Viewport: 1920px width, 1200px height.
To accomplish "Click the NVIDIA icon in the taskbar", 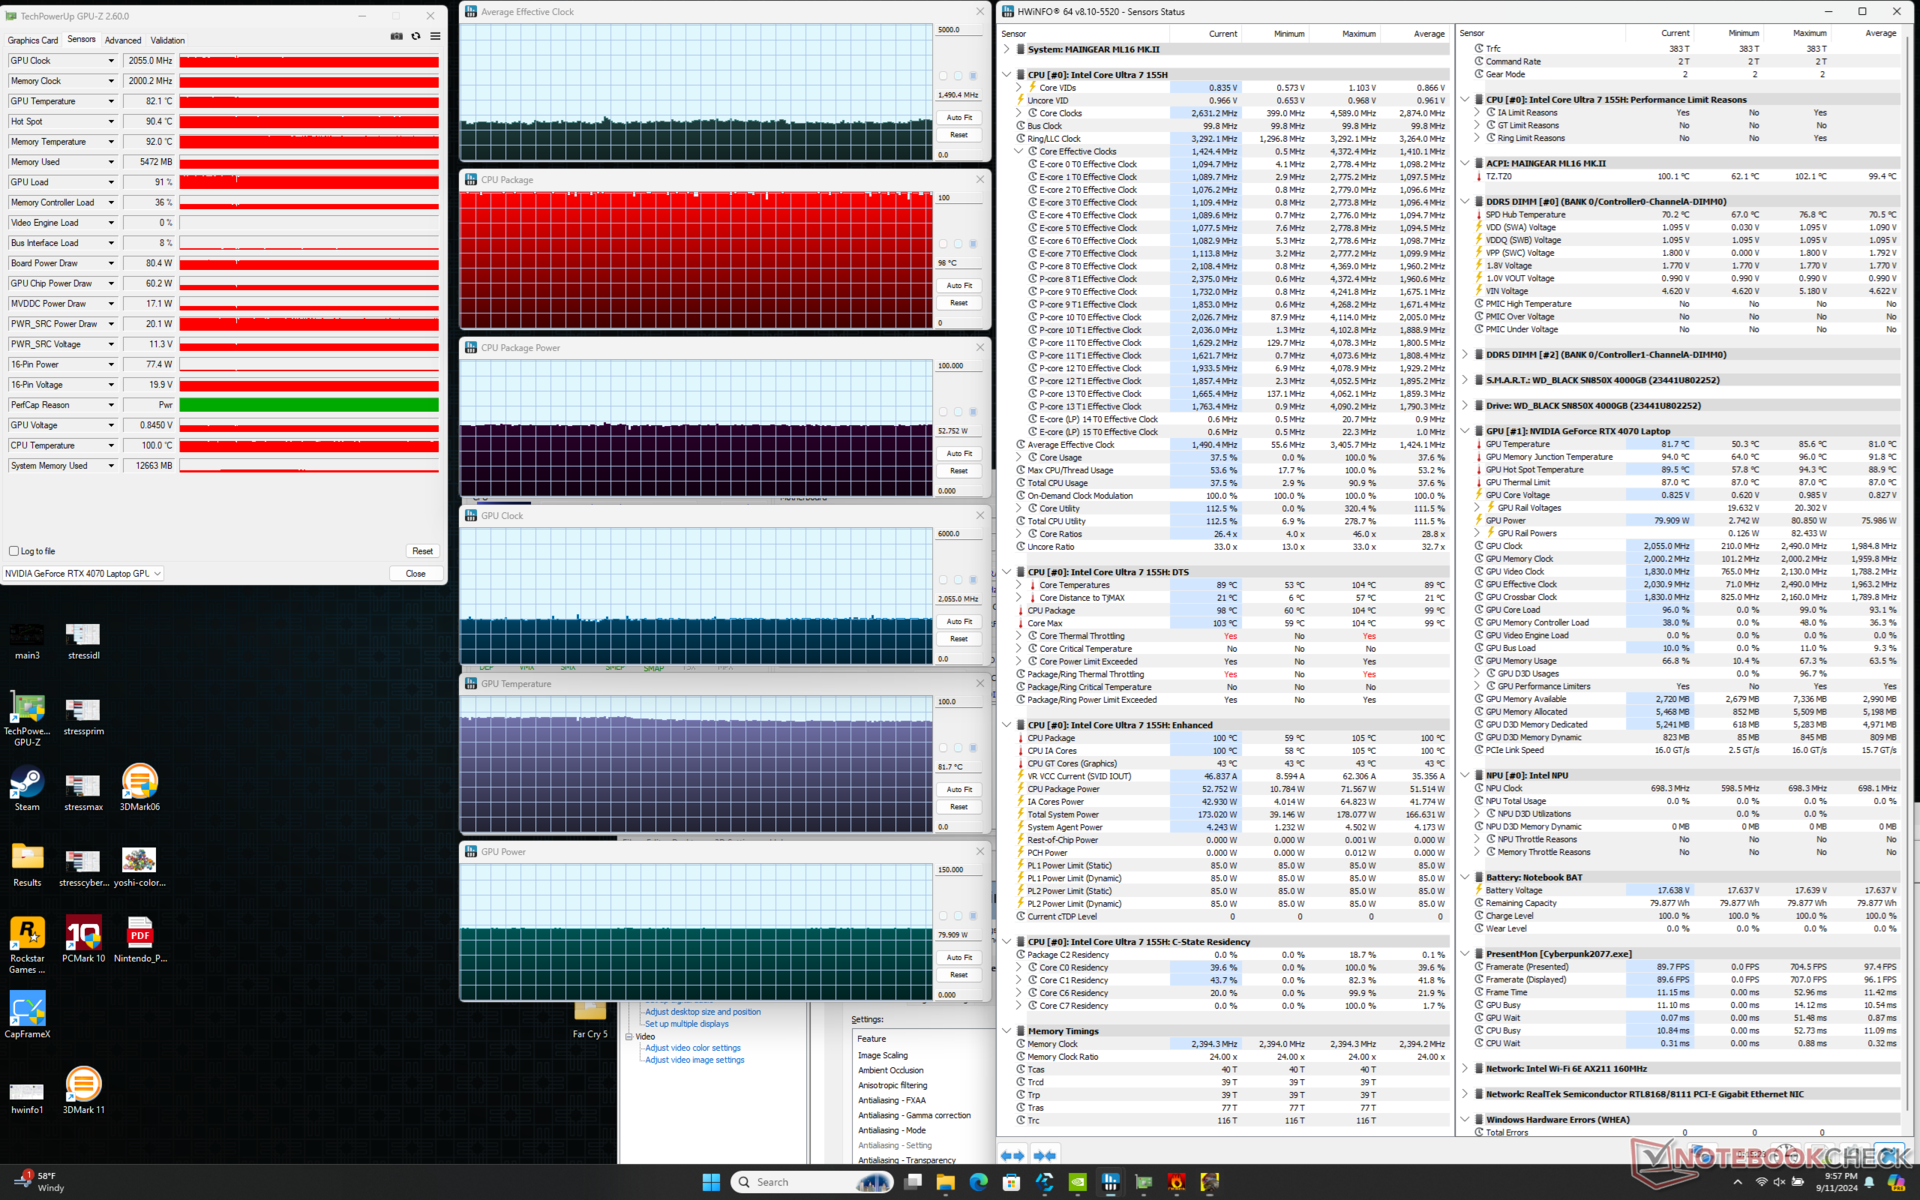I will [1077, 1182].
